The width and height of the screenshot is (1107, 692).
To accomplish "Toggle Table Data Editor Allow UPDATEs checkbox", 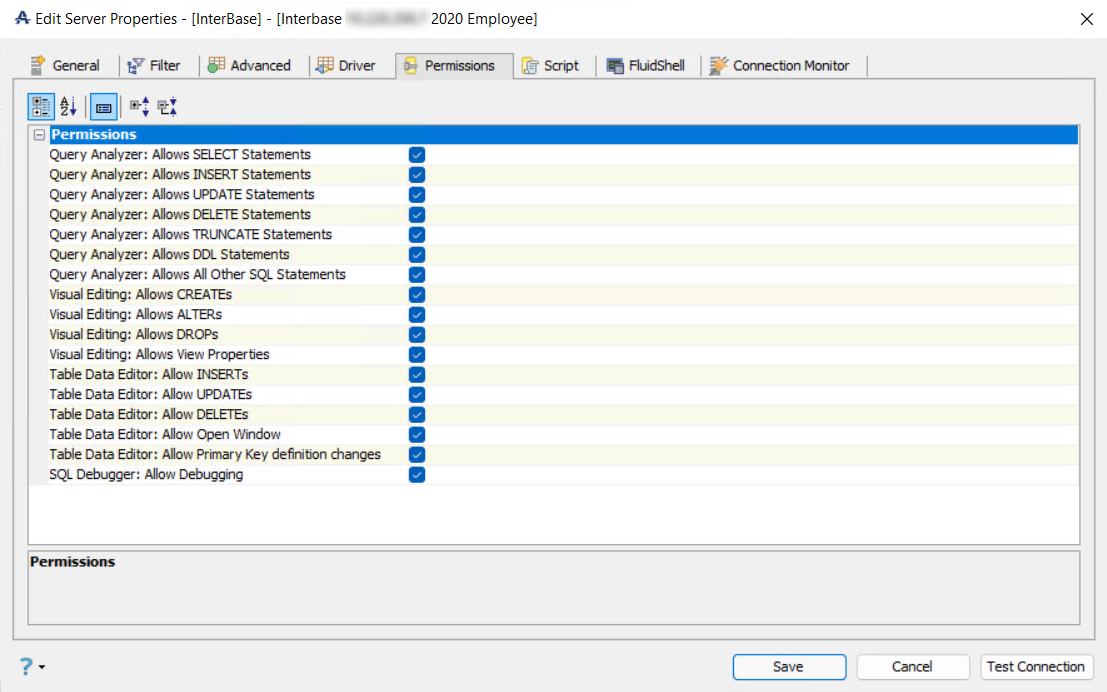I will click(417, 395).
